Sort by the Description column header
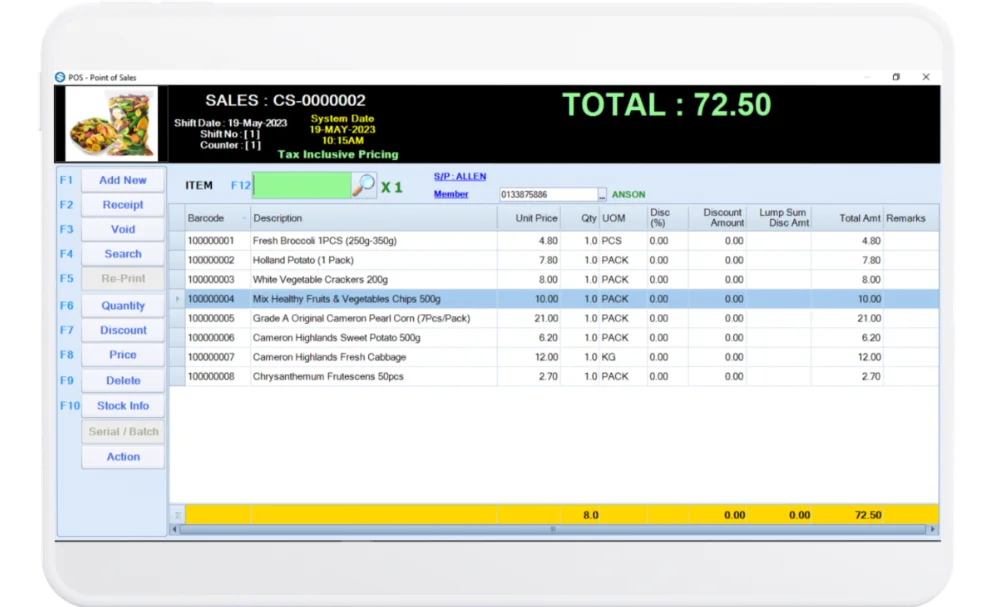 [373, 218]
